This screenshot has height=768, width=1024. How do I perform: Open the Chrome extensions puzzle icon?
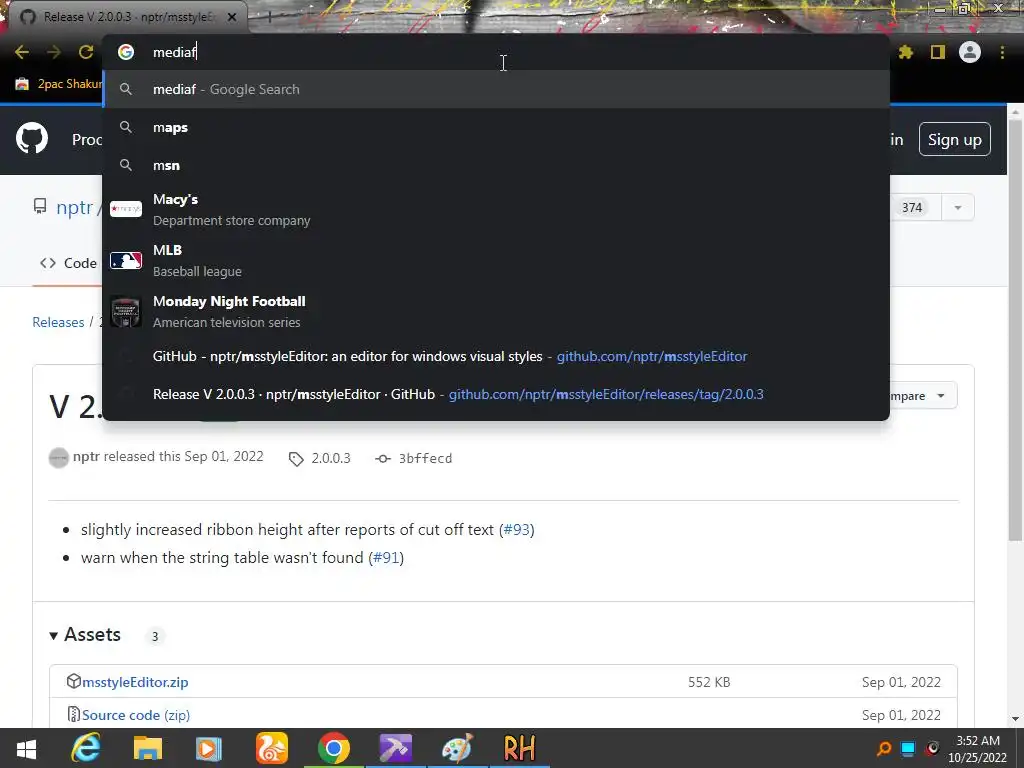906,52
